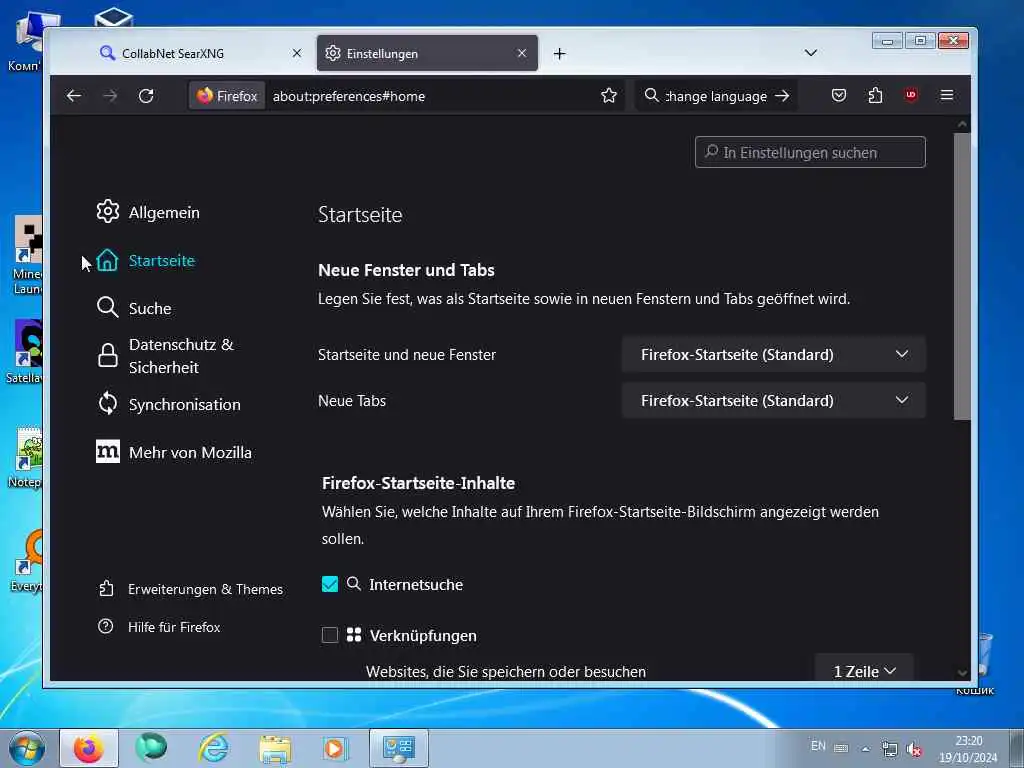Reload the page with the refresh icon

146,96
